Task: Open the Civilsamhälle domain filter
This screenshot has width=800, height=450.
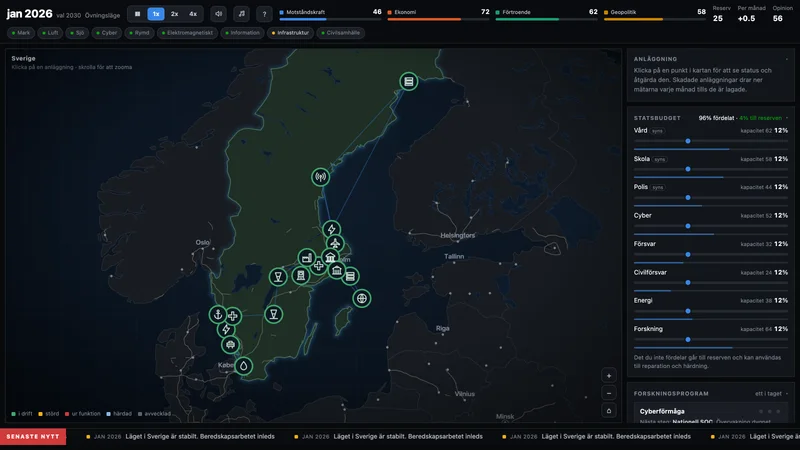Action: coord(340,33)
